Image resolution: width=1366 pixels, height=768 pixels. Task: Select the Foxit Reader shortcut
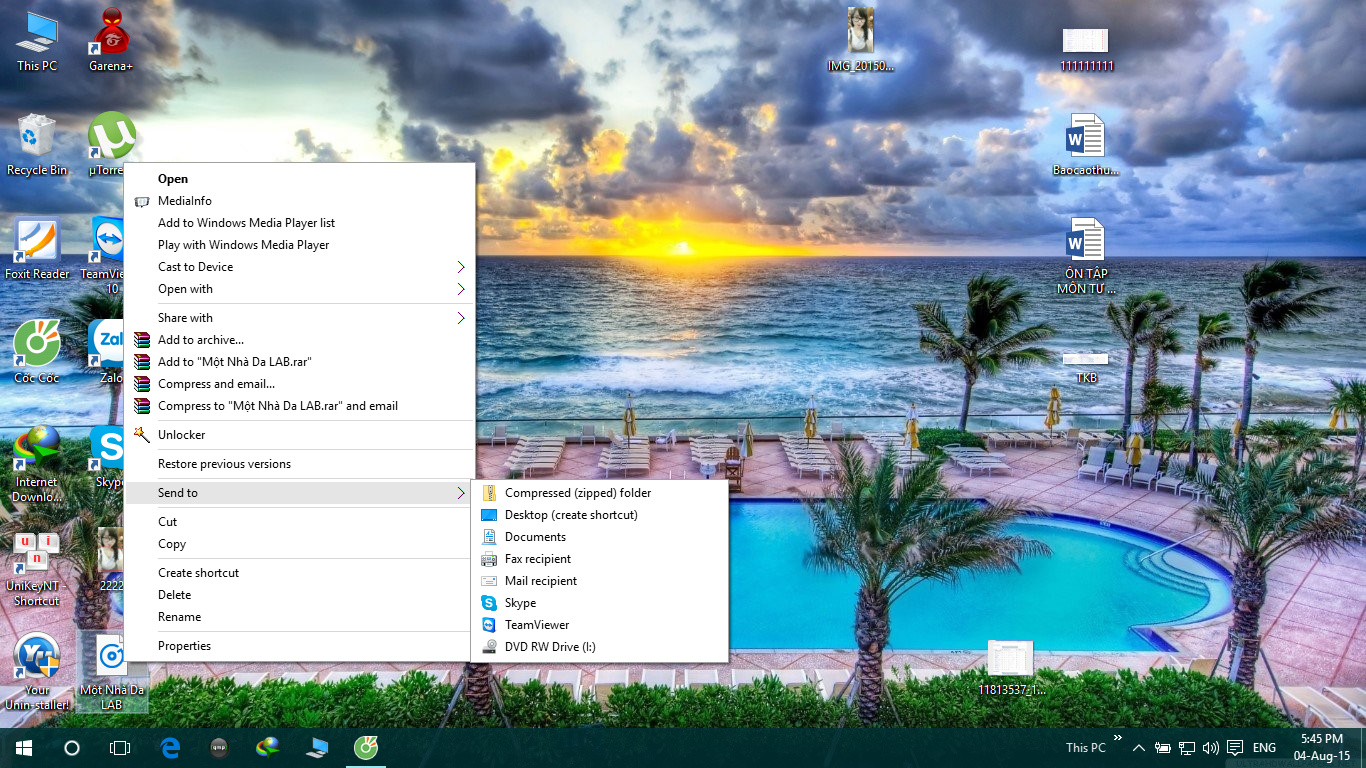(37, 243)
